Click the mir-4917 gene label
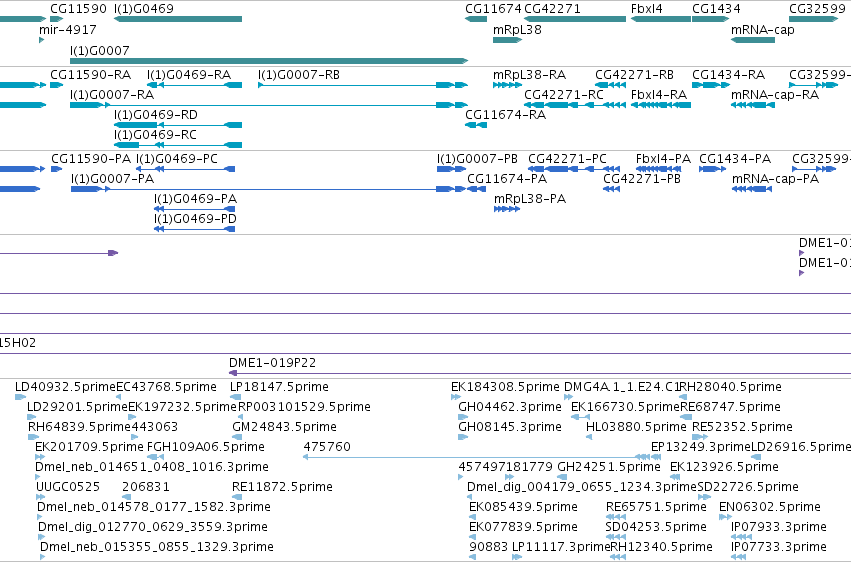The image size is (851, 562). coord(68,29)
